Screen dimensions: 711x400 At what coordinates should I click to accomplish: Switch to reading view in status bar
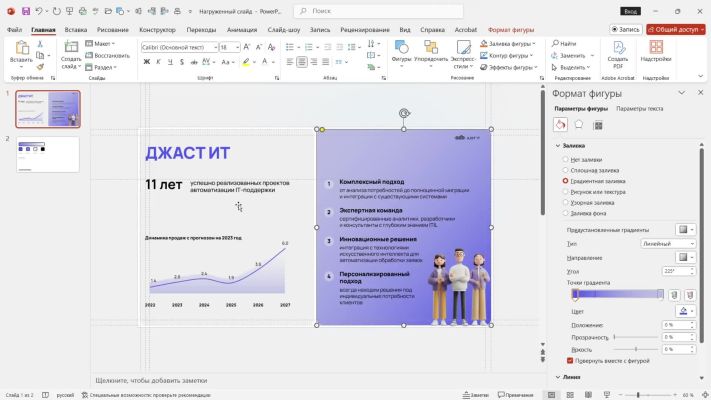coord(588,395)
